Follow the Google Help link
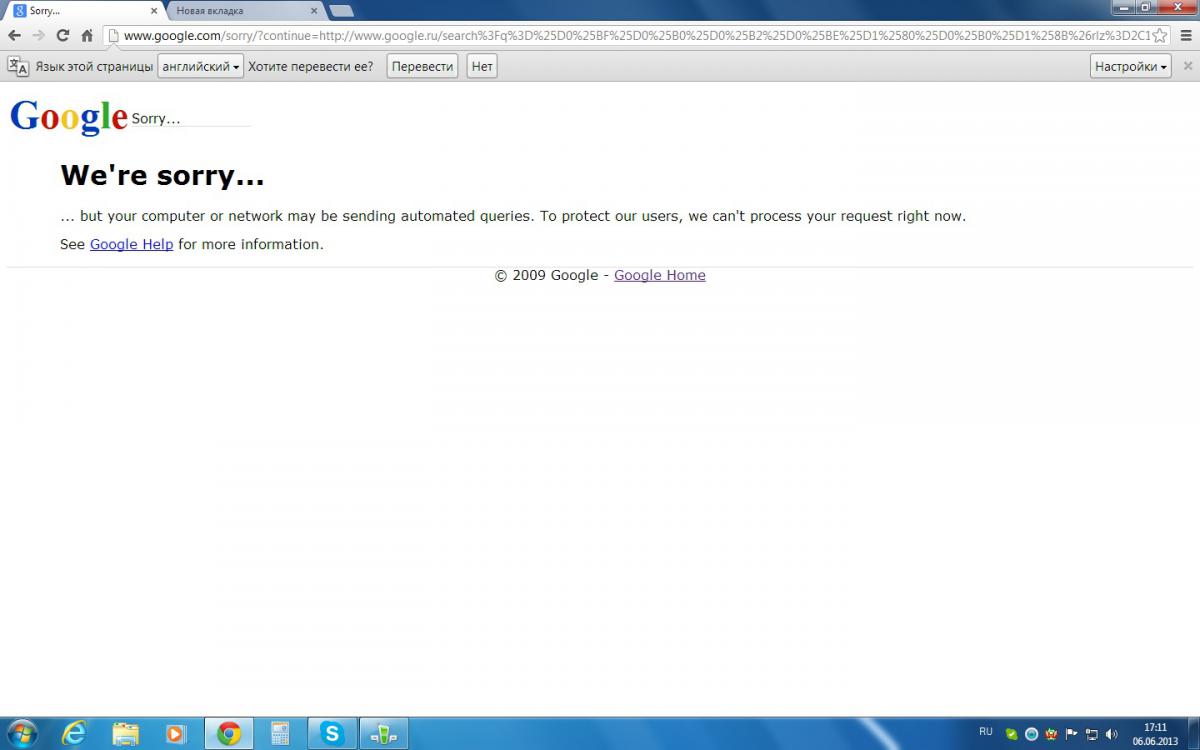 tap(131, 244)
